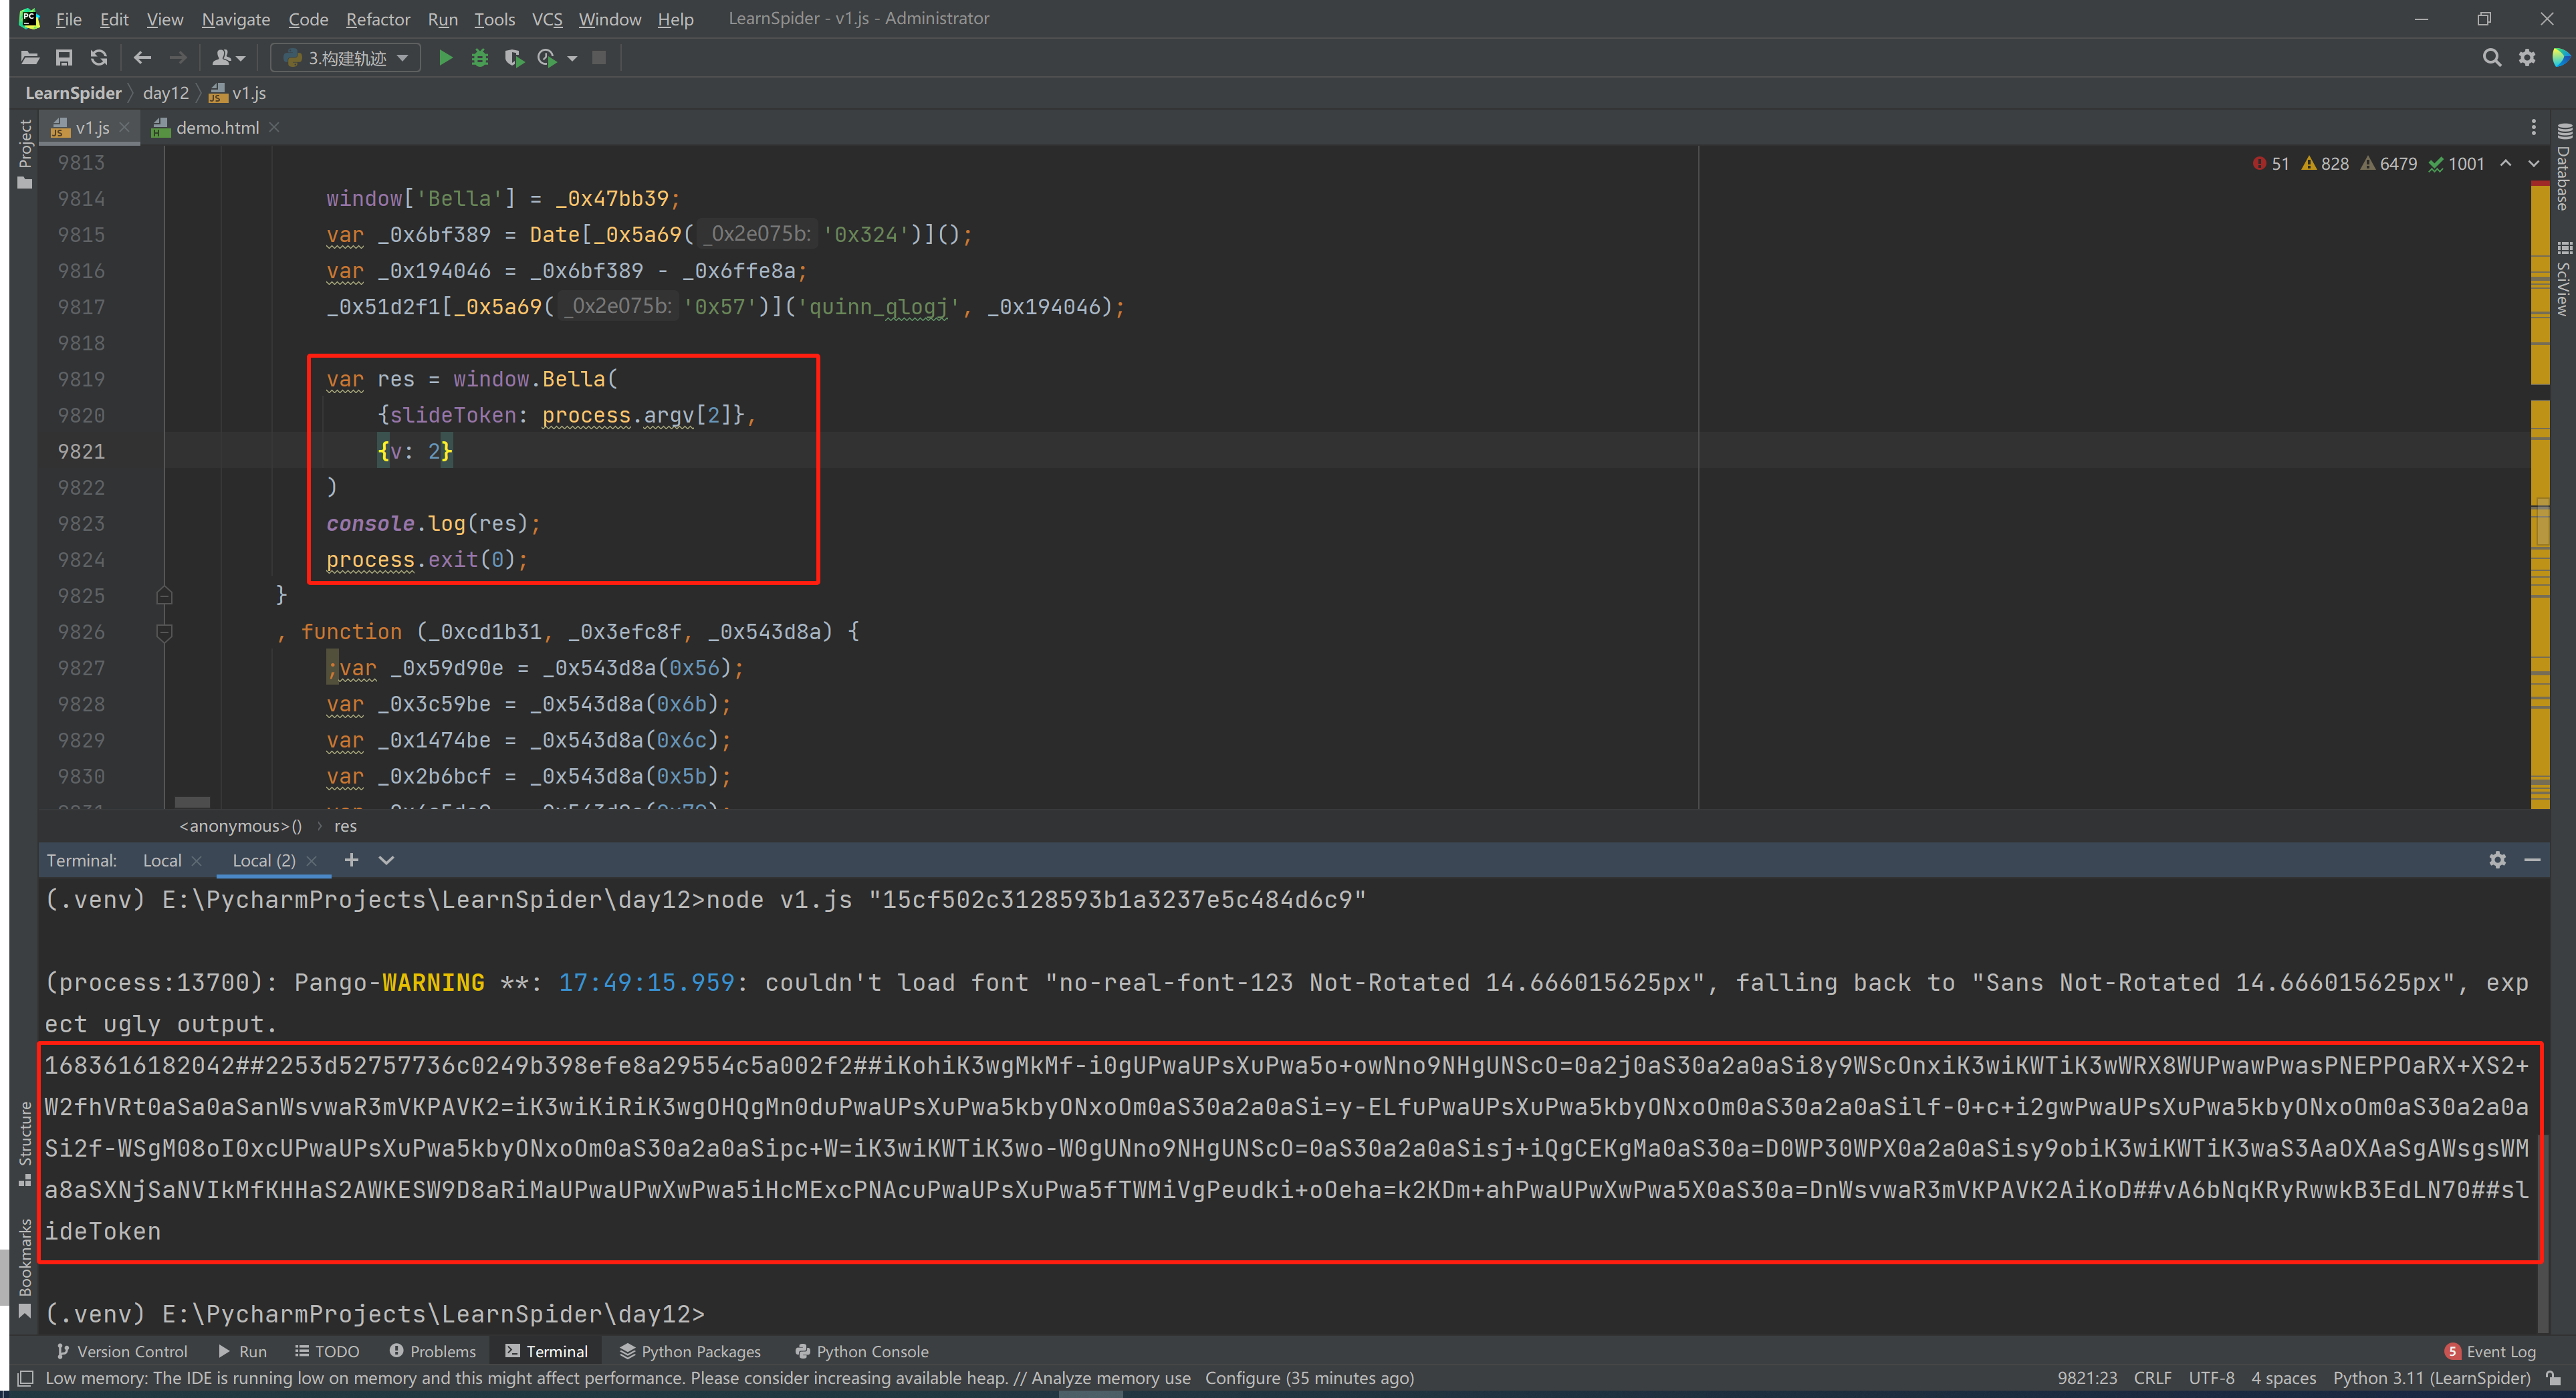2576x1398 pixels.
Task: Open the VCS menu
Action: click(547, 19)
